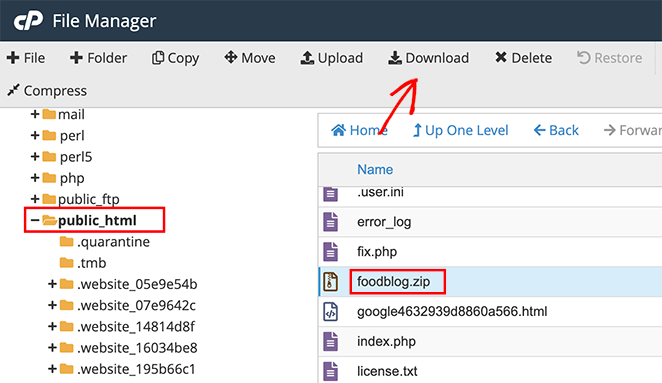Select the public_ftp folder label
The image size is (662, 383).
click(89, 199)
